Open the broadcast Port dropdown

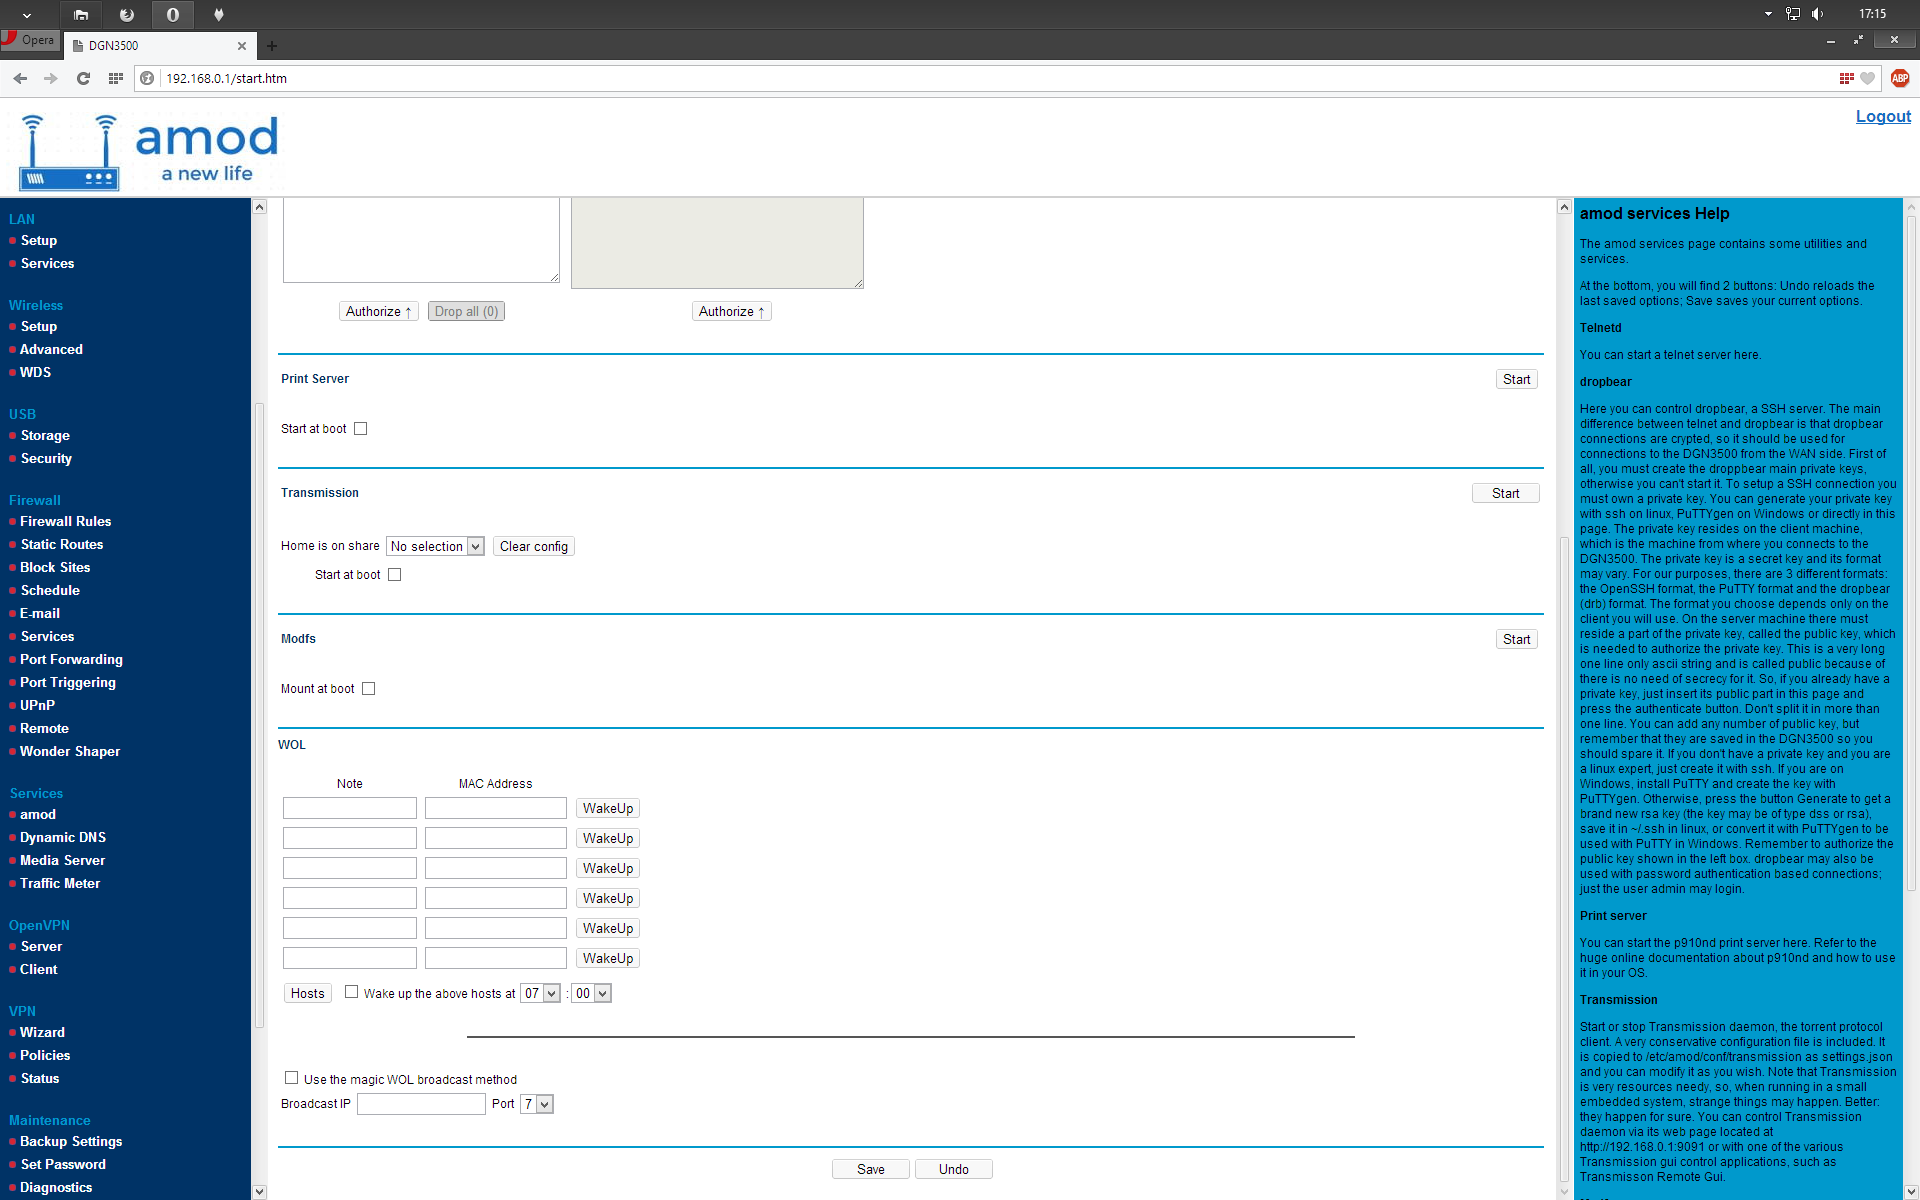[x=537, y=1104]
